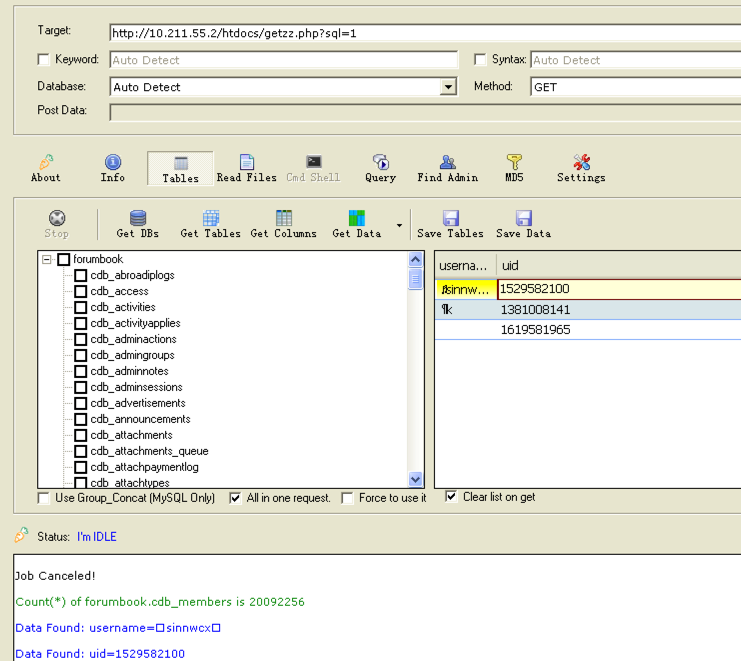741x661 pixels.
Task: Click the uid column header
Action: pyautogui.click(x=618, y=265)
